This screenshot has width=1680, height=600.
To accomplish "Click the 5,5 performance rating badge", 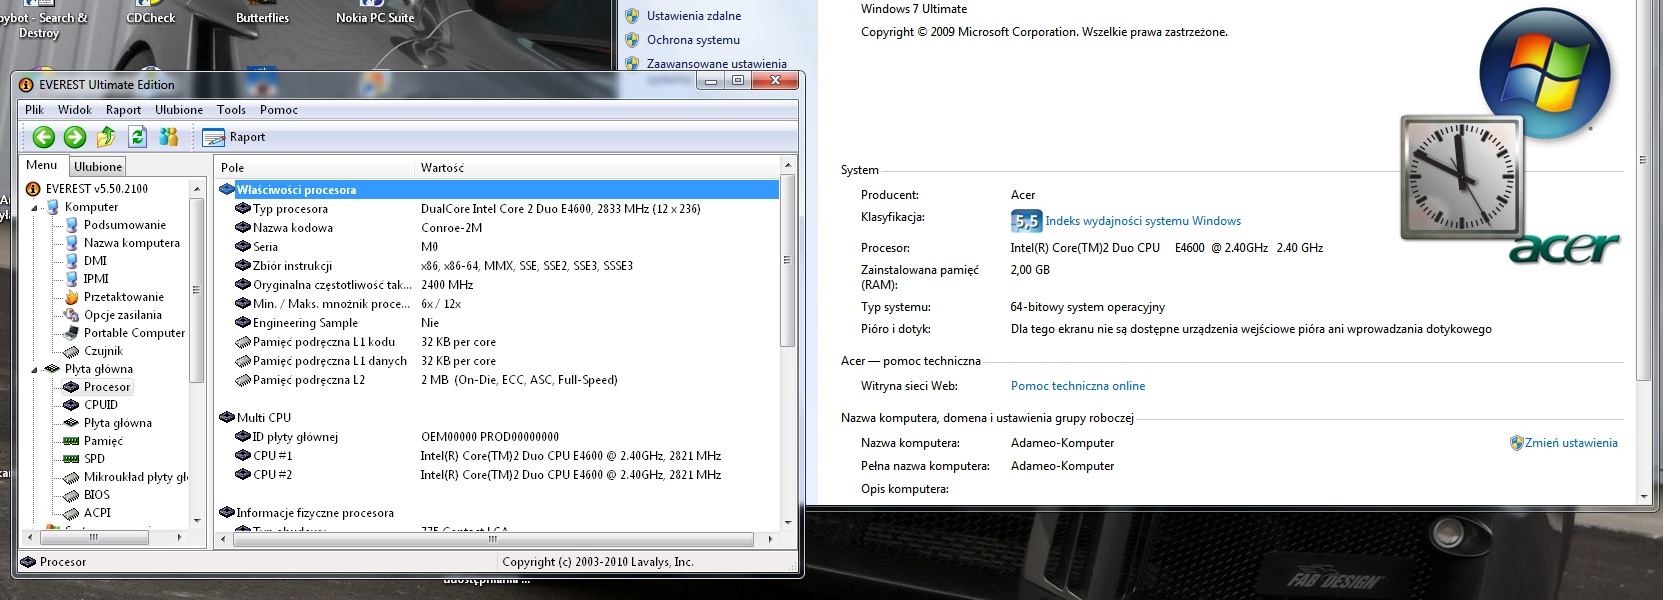I will tap(1026, 221).
